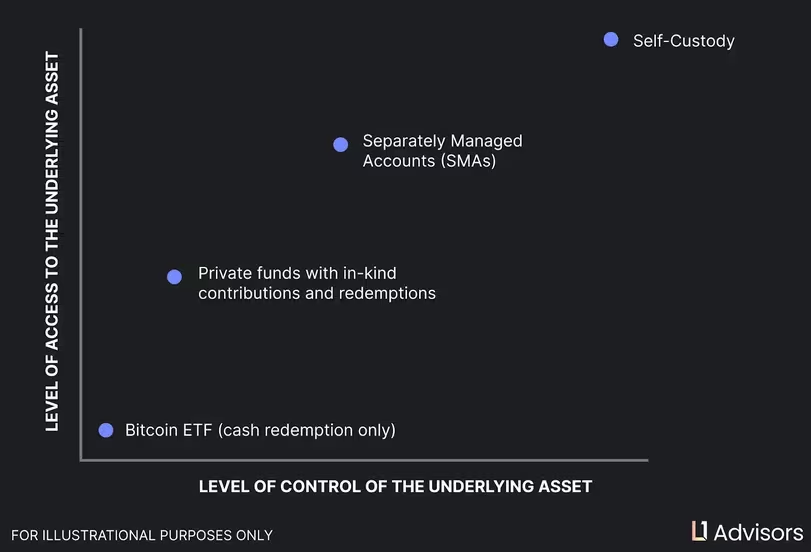
Task: Click the origin corner where axes meet
Action: point(81,461)
